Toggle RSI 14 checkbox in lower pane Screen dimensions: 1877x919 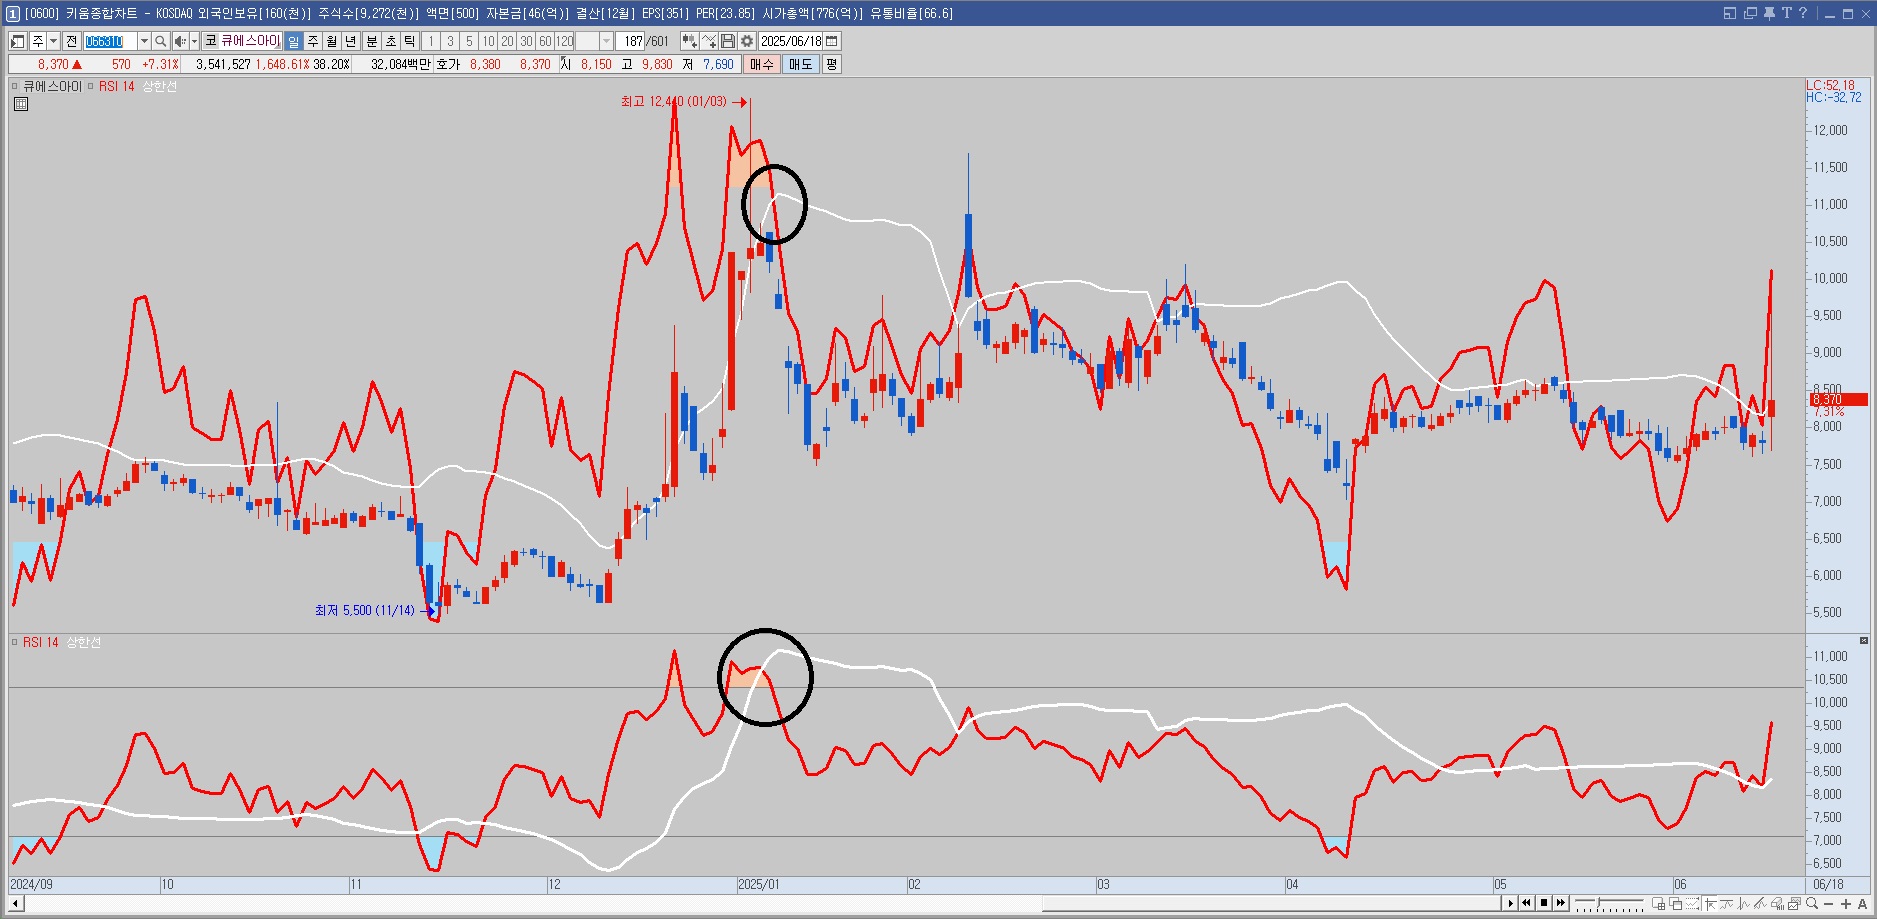tap(15, 642)
